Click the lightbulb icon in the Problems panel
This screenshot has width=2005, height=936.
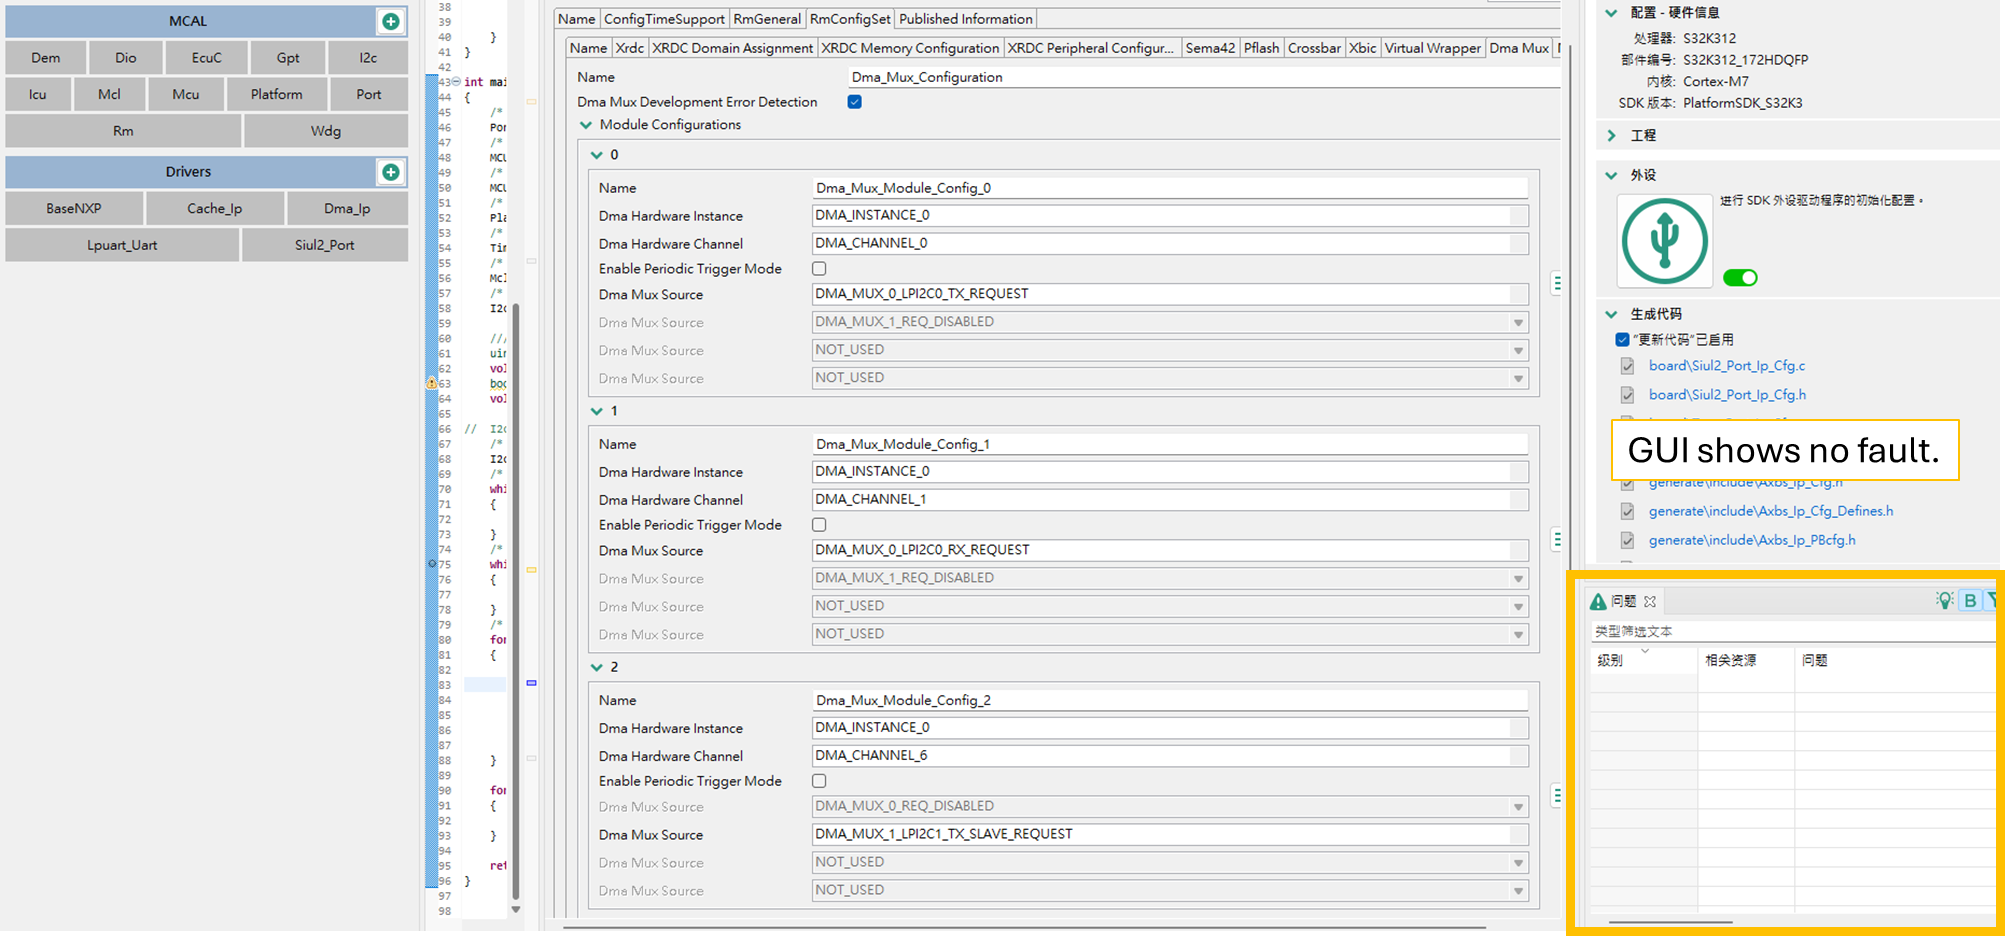pyautogui.click(x=1944, y=600)
